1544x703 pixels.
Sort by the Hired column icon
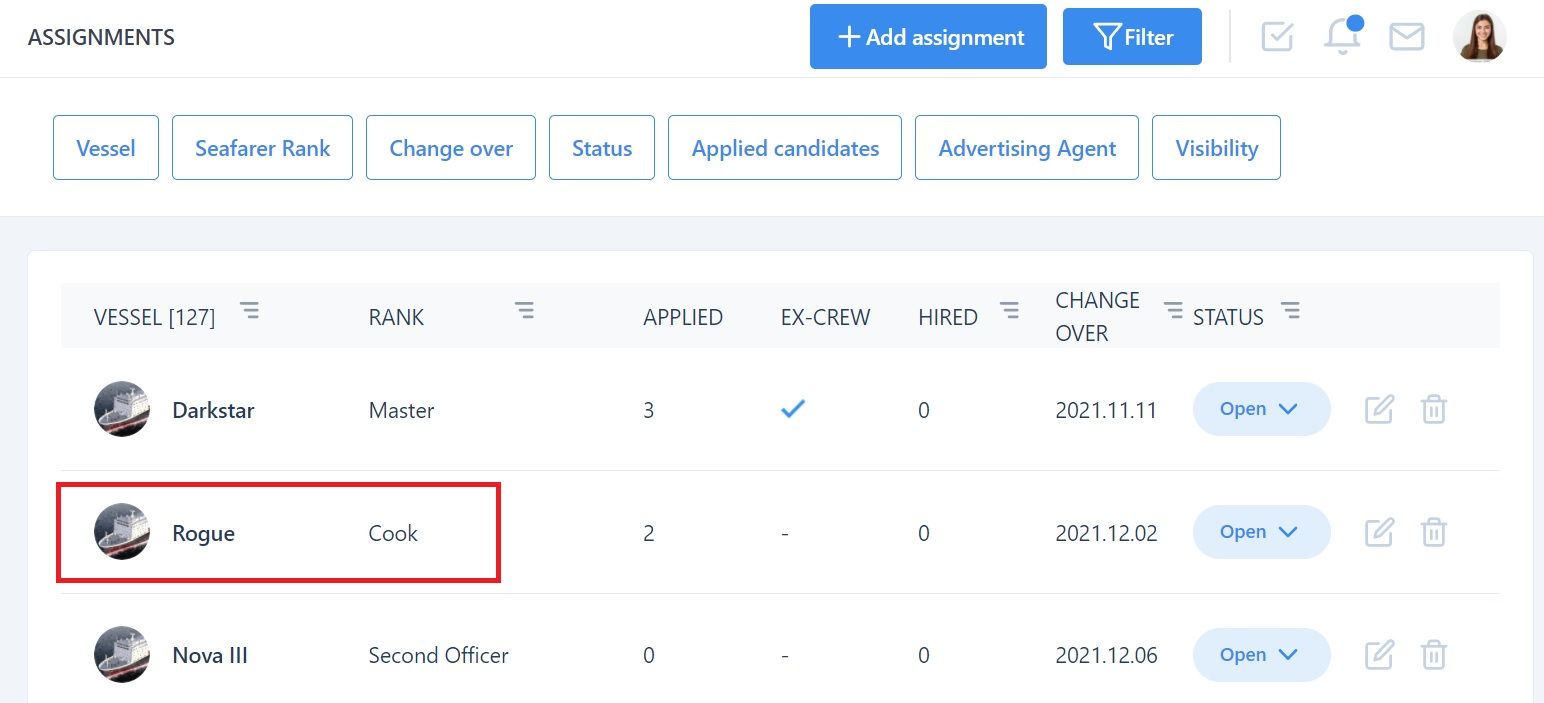(x=1010, y=311)
